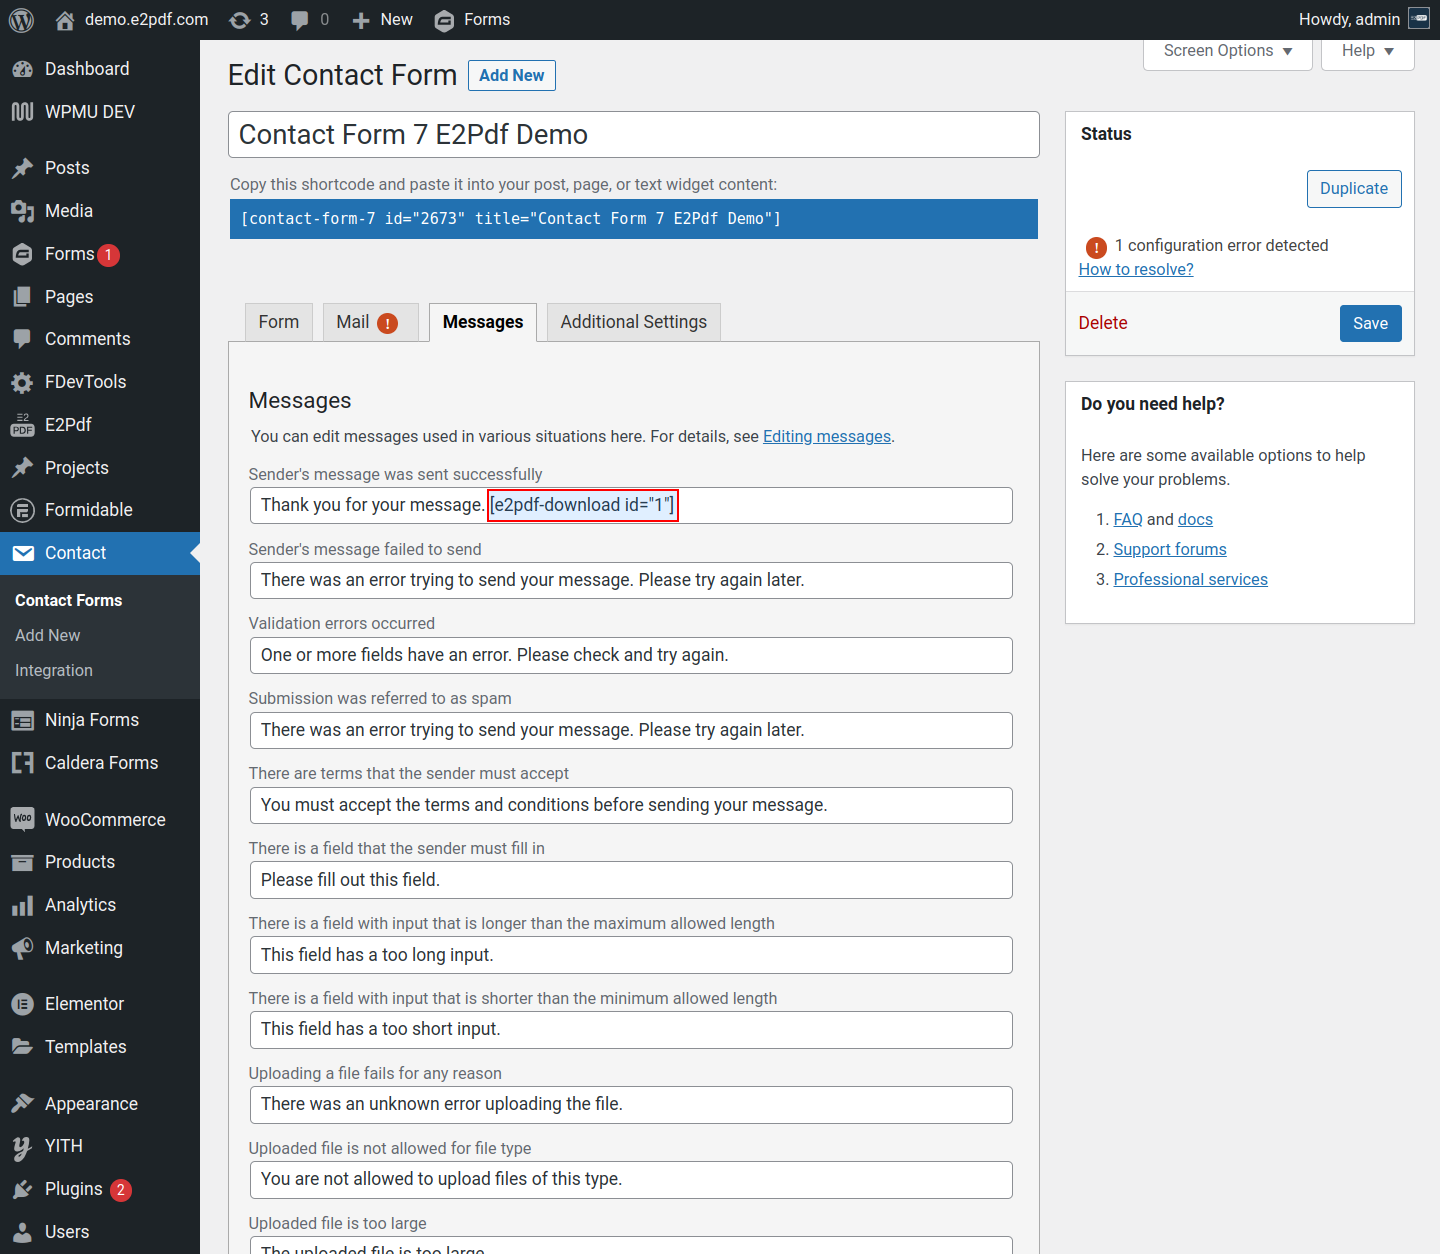This screenshot has height=1254, width=1440.
Task: Click the Ninja Forms sidebar icon
Action: coord(22,720)
